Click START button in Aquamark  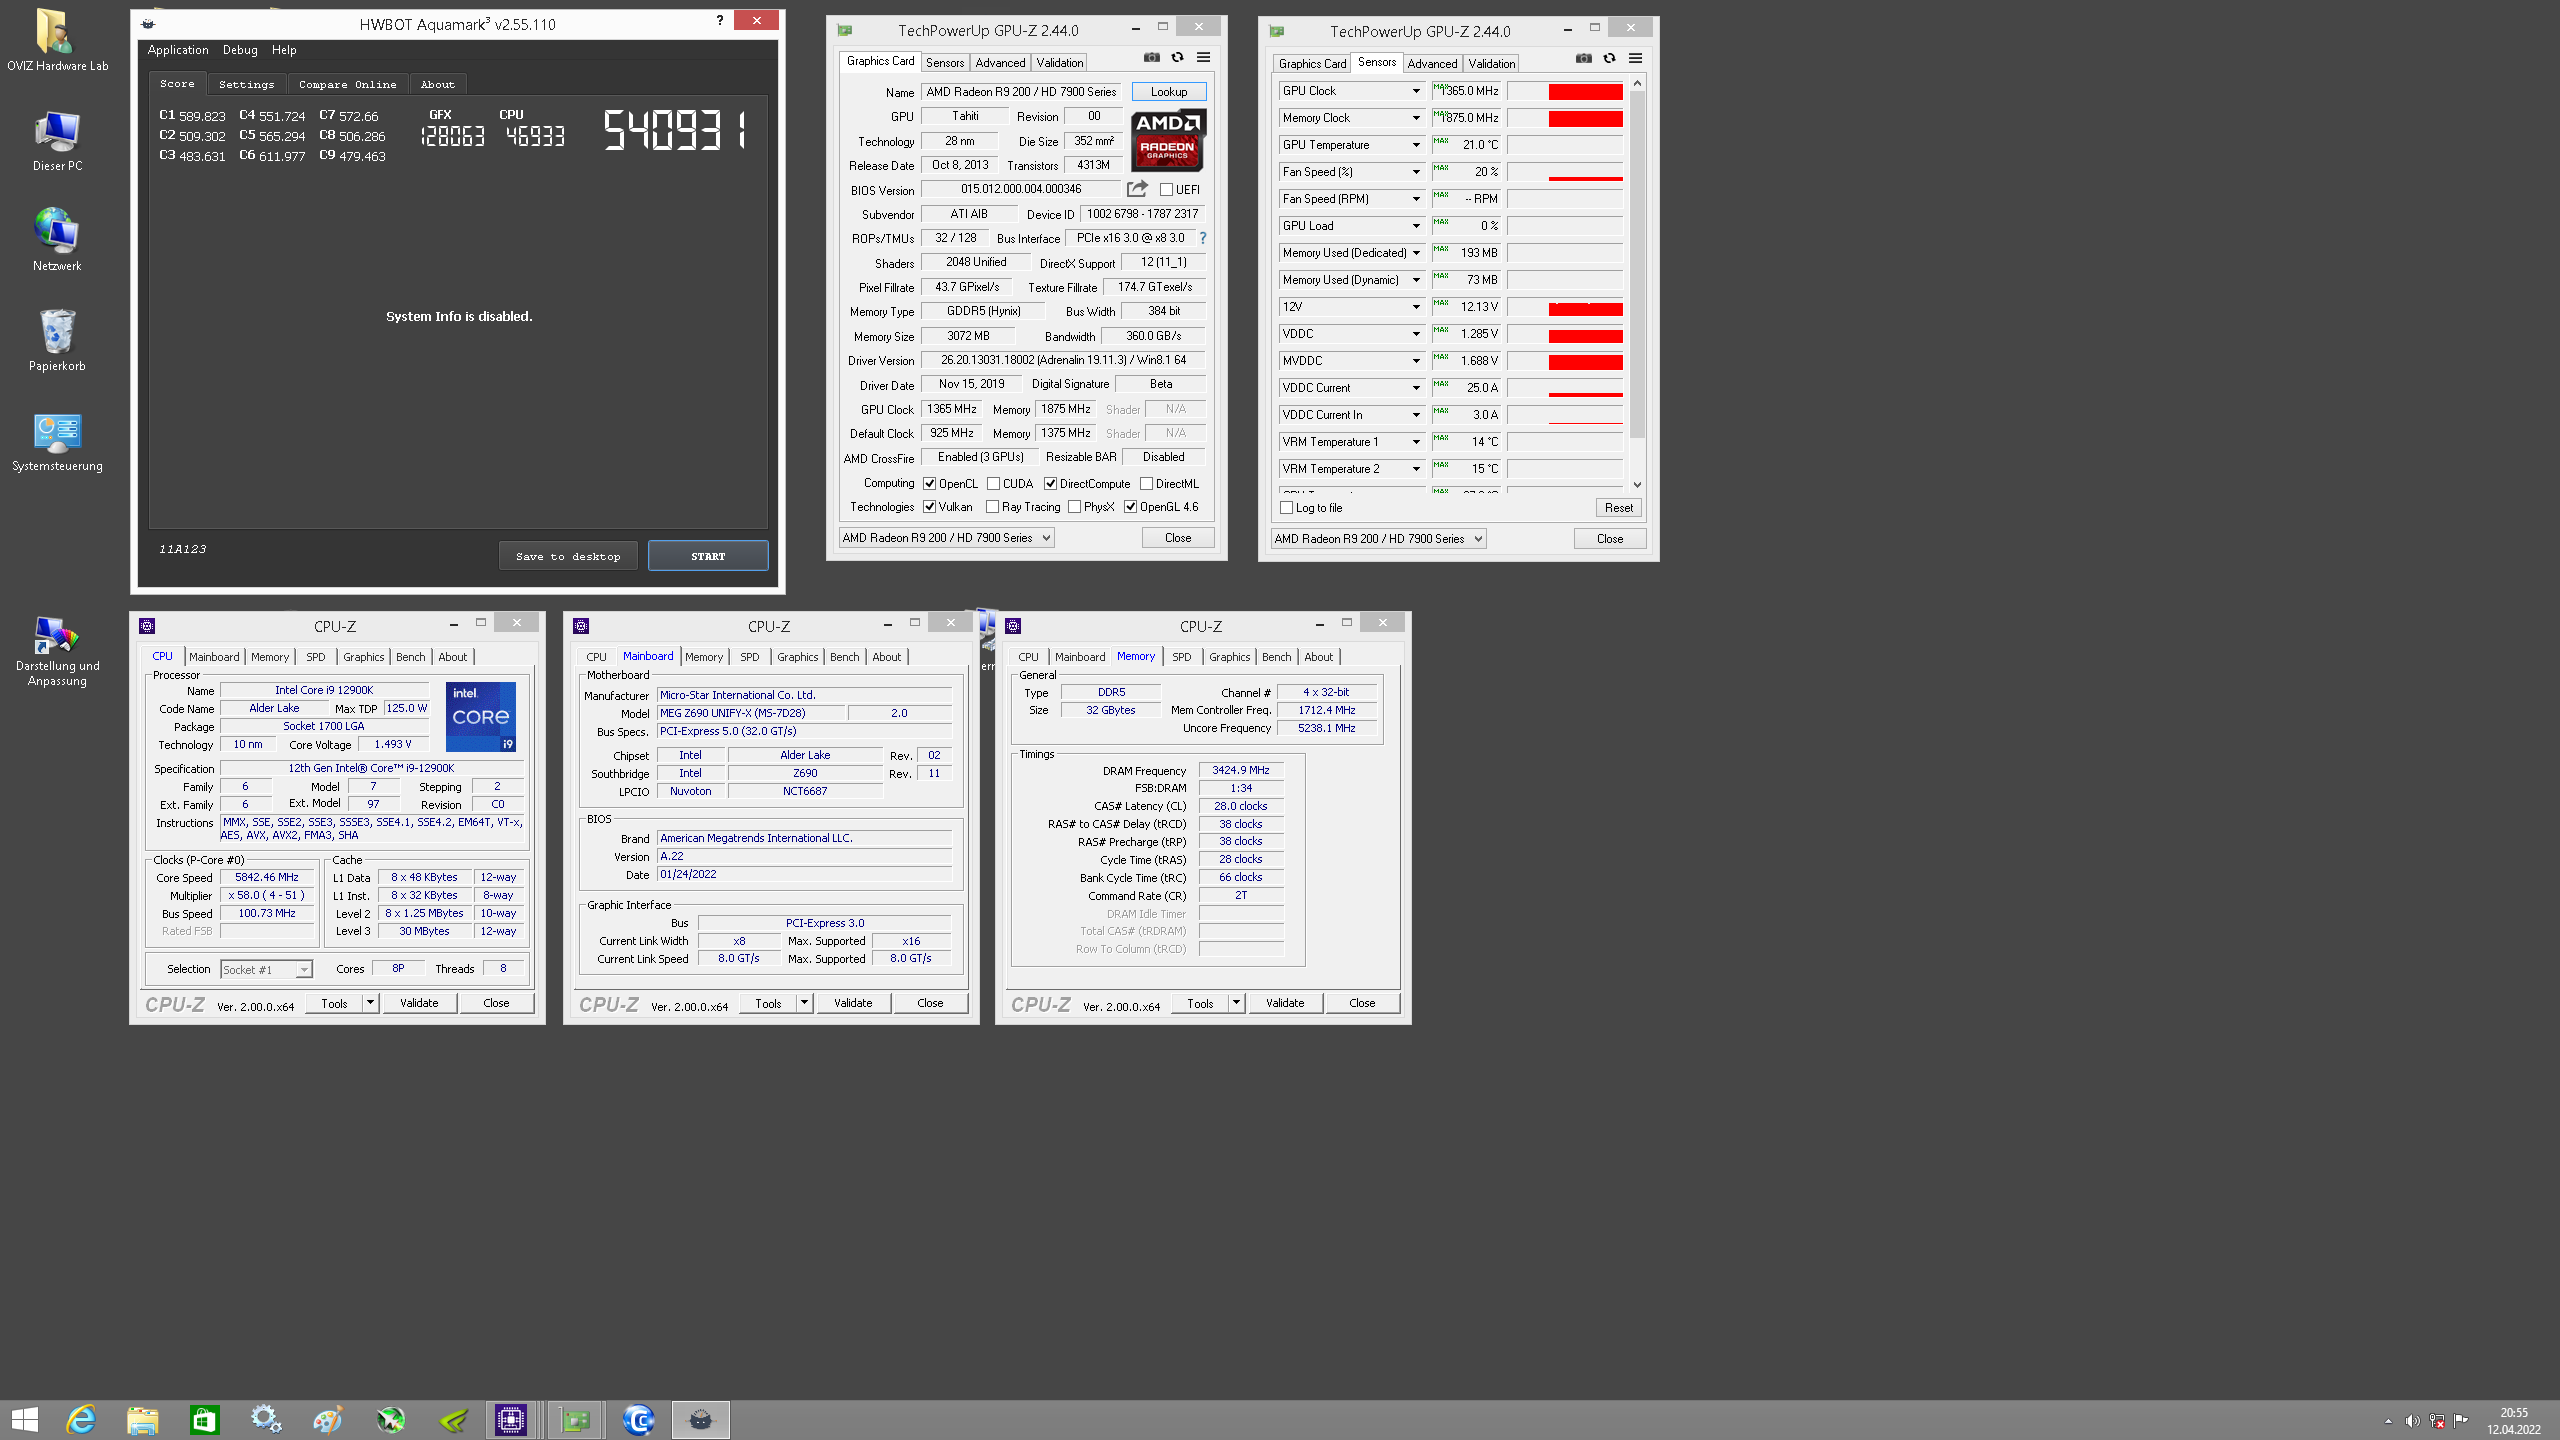(708, 556)
